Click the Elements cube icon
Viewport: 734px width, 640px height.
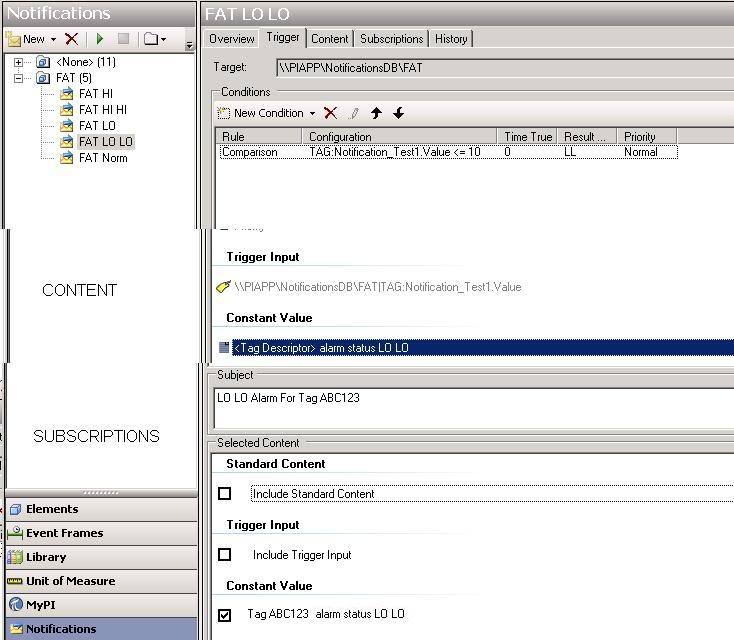coord(15,509)
